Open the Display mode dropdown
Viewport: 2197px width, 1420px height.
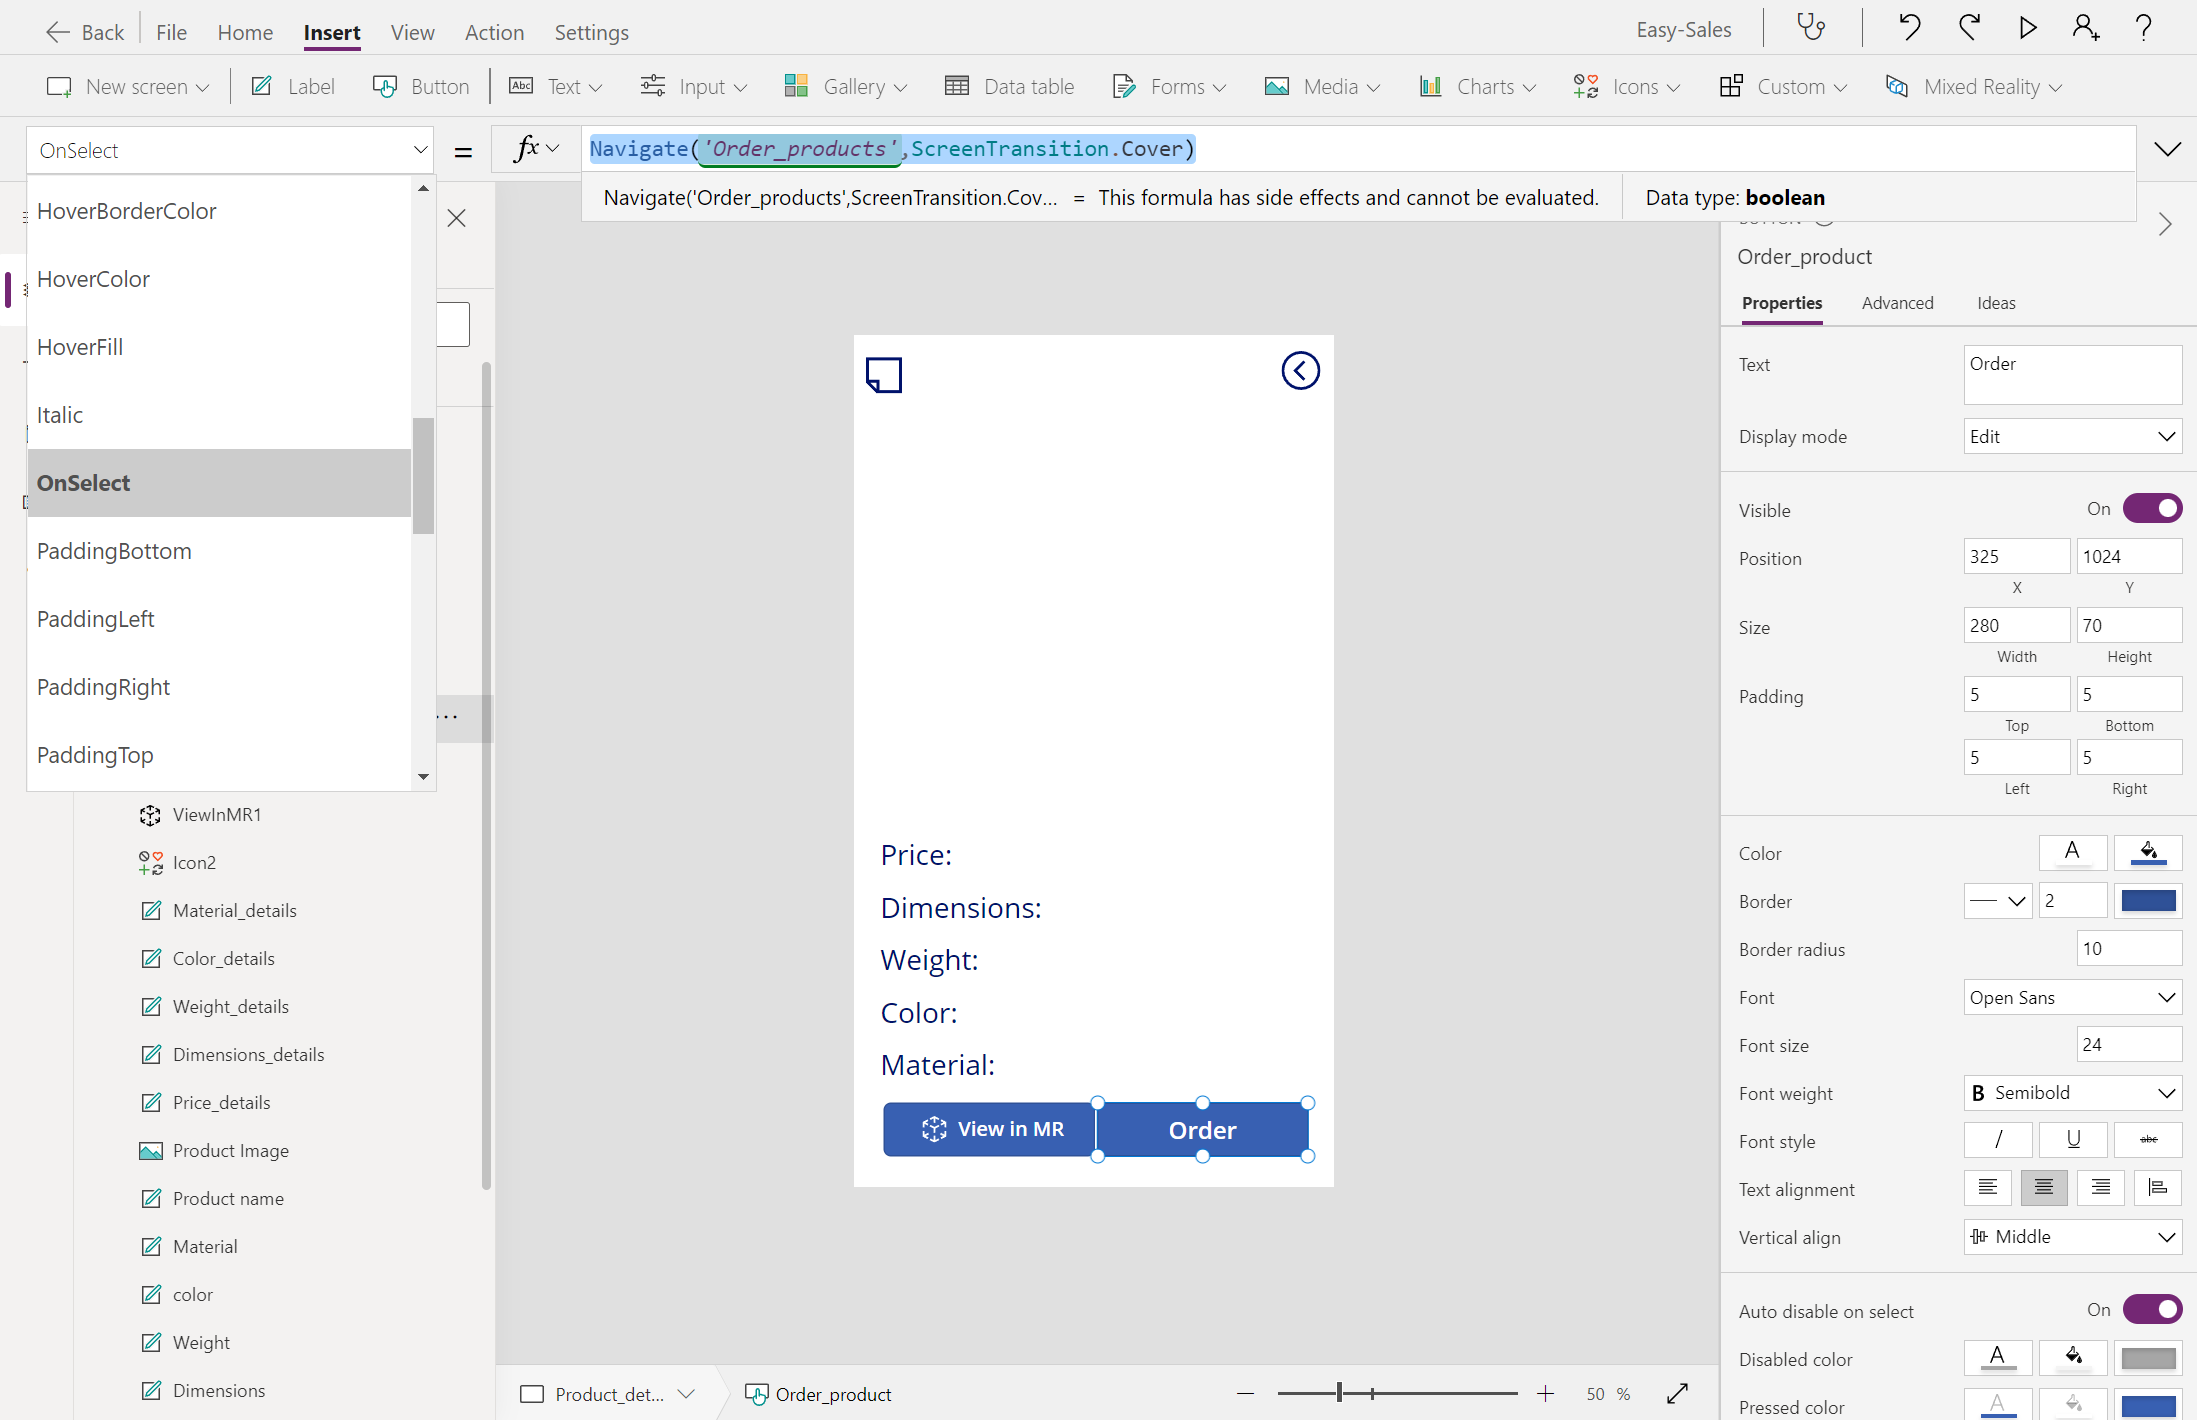pos(2072,436)
